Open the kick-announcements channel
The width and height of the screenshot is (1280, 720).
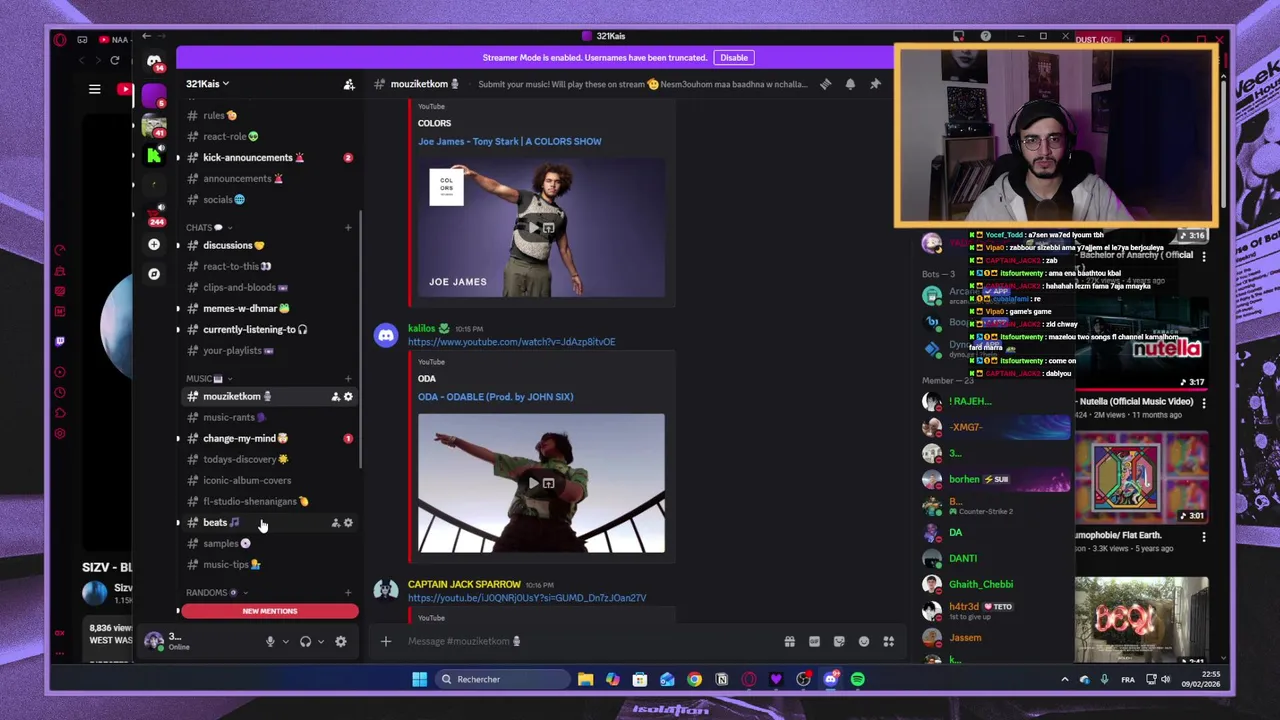tap(268, 157)
